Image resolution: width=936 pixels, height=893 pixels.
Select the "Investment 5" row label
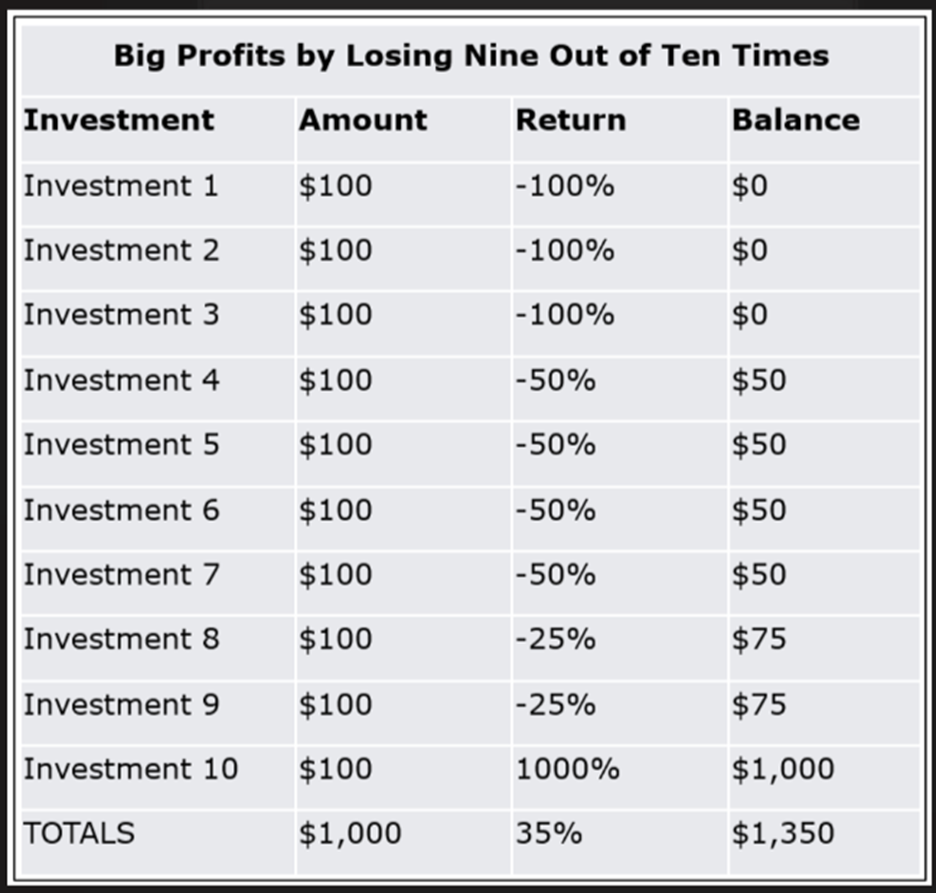pos(121,445)
